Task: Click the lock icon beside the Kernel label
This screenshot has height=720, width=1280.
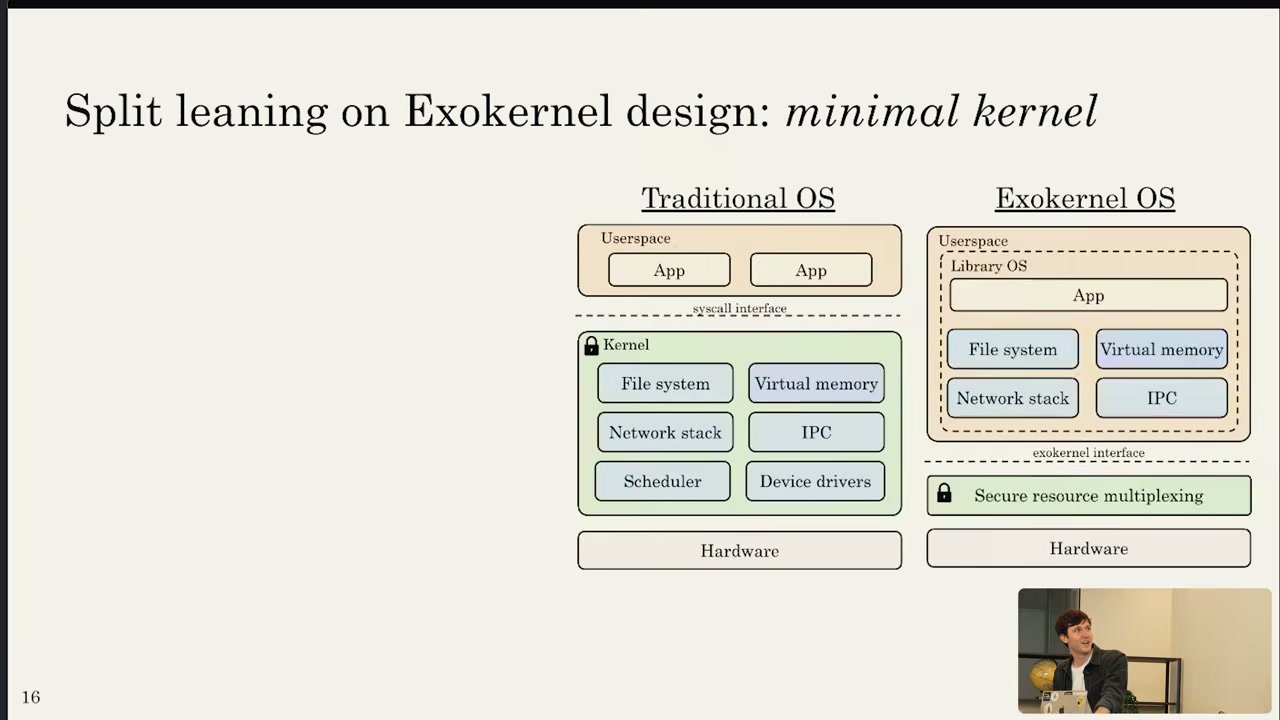Action: (591, 346)
